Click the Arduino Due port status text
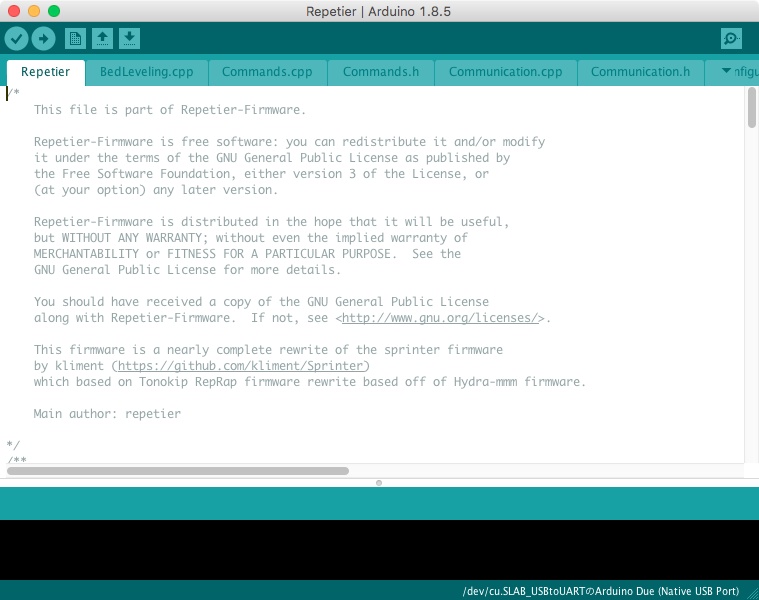Viewport: 759px width, 600px height. 600,591
